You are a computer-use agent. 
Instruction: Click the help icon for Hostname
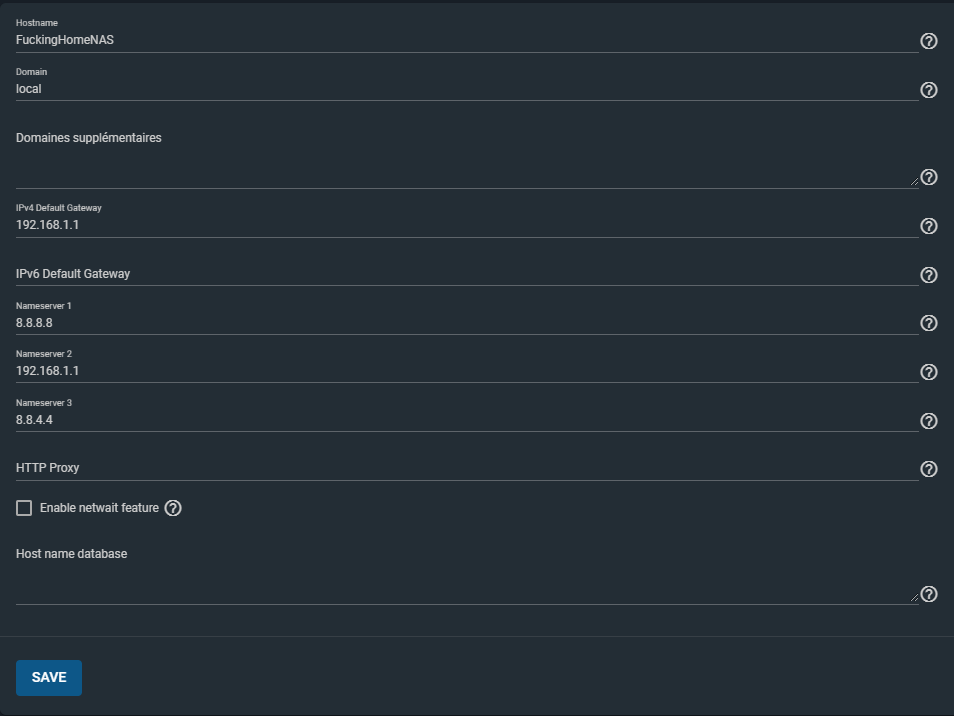point(928,41)
